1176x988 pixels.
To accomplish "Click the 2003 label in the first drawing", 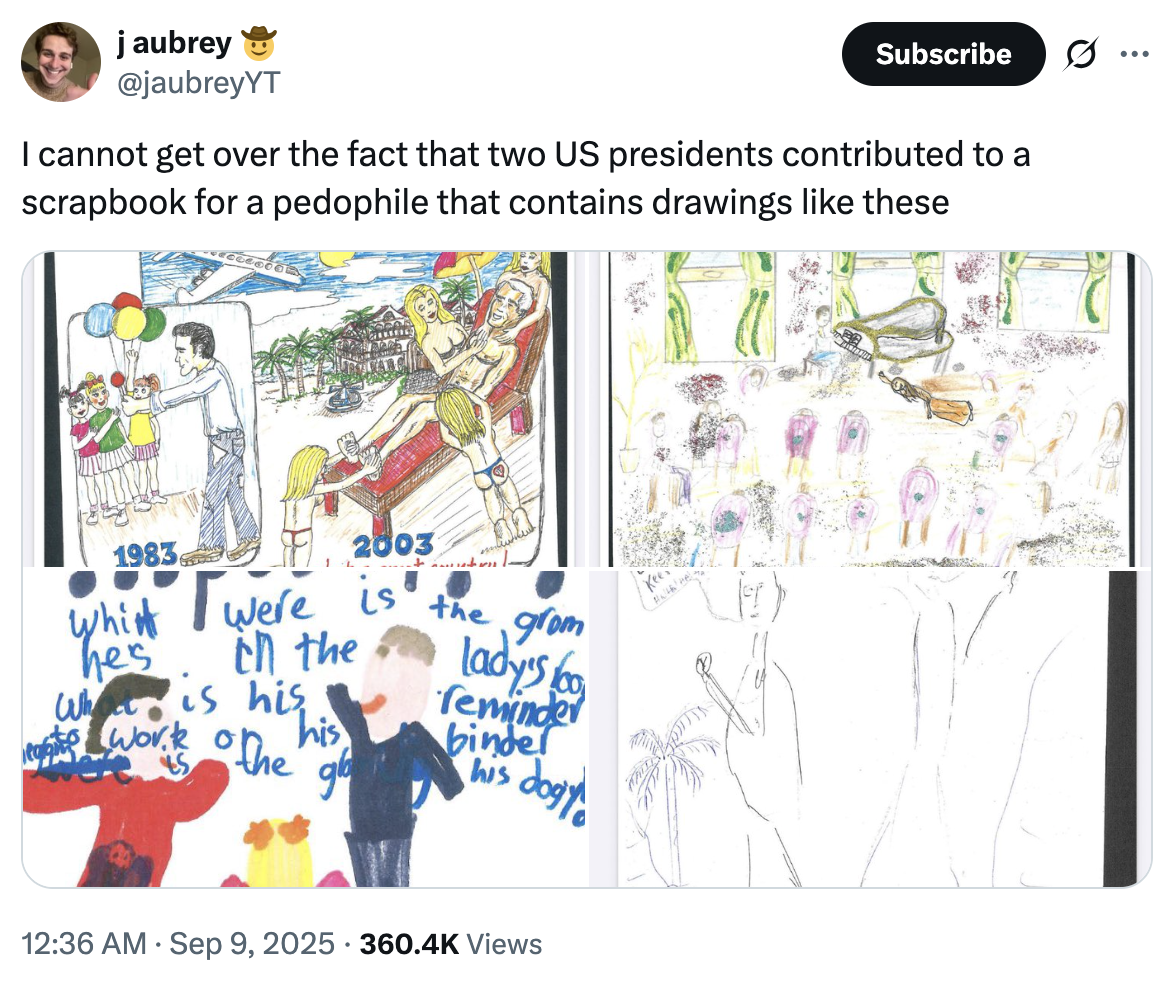I will (393, 546).
